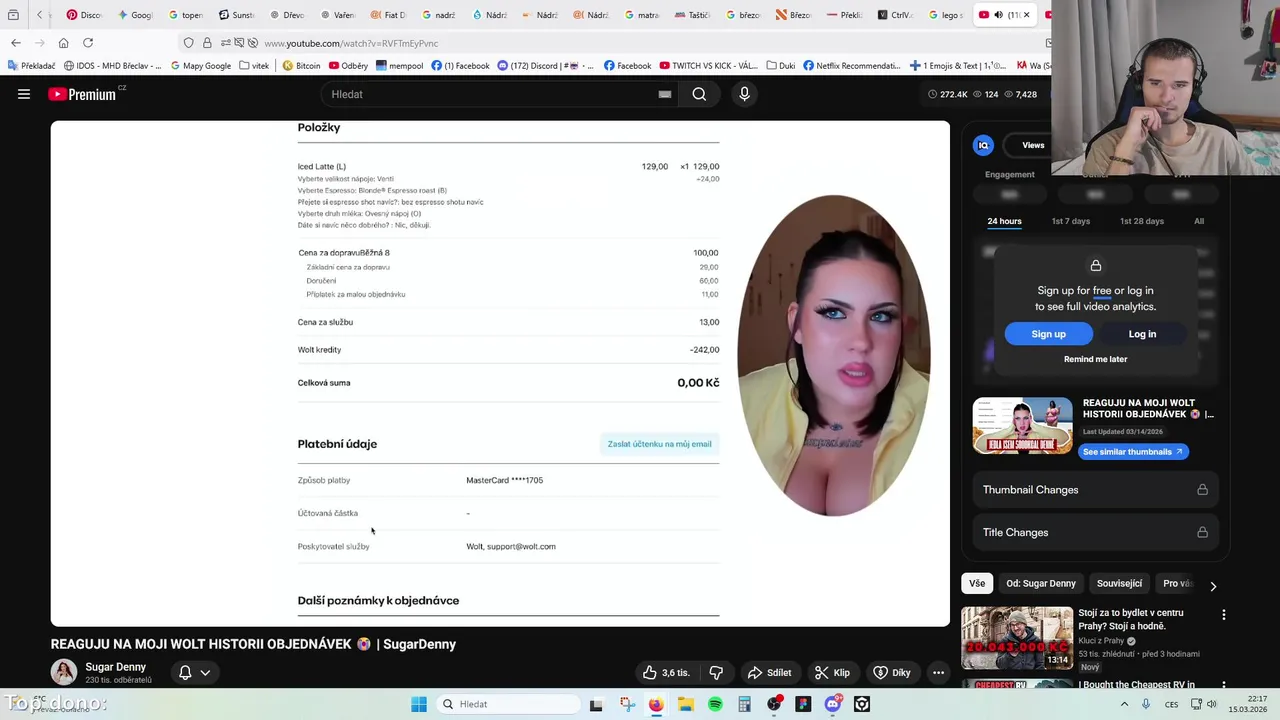Open more actions three-dot menu under video
This screenshot has width=1280, height=720.
pos(938,673)
